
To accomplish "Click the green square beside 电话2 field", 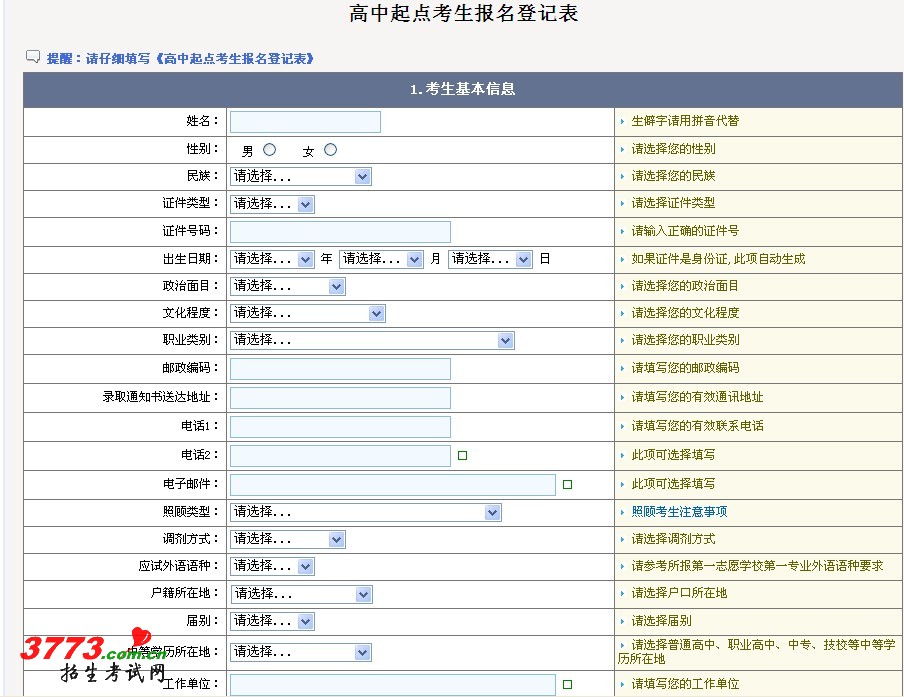I will (462, 456).
